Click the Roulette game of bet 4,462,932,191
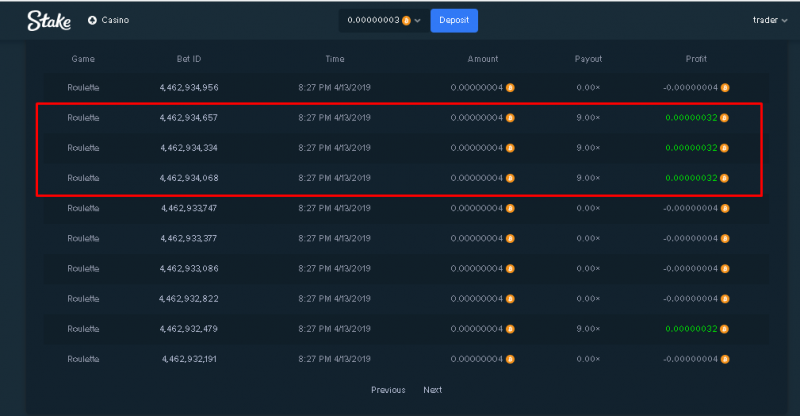 click(x=83, y=359)
